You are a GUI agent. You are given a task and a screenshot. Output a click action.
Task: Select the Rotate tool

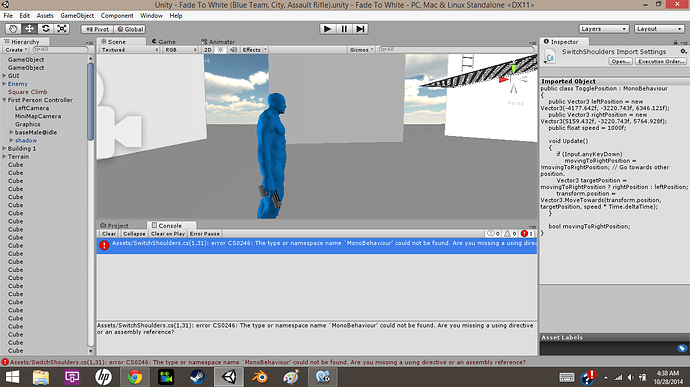point(46,29)
